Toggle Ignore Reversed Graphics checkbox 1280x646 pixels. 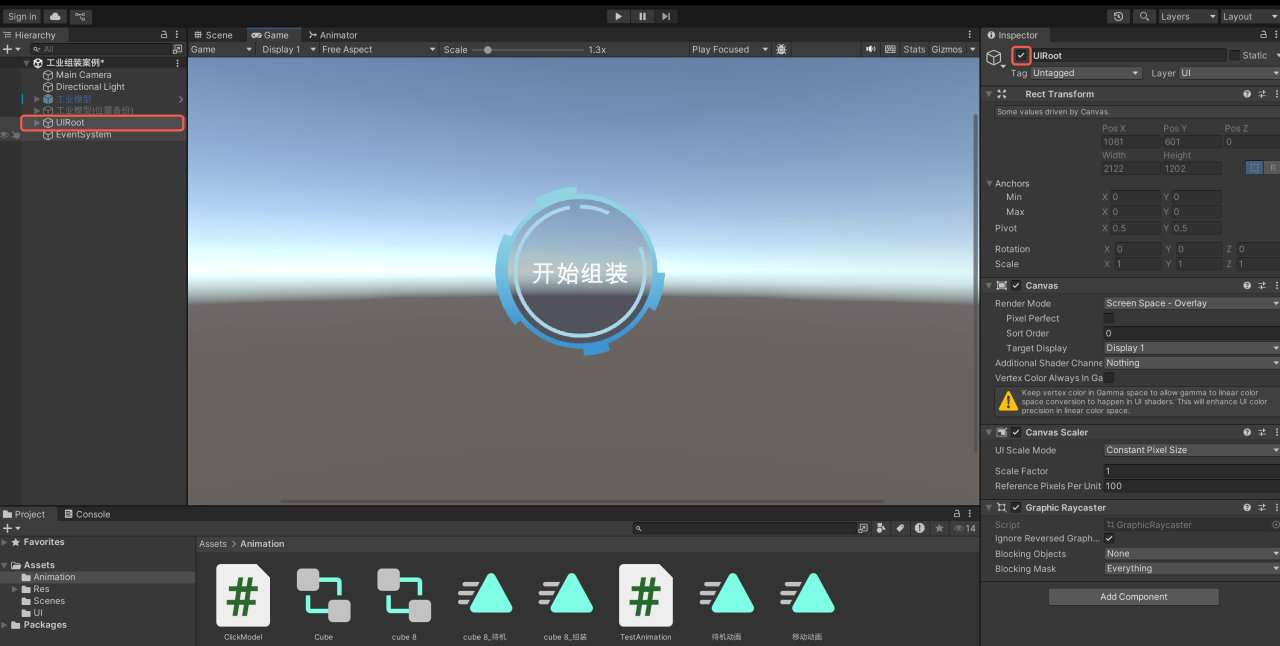click(x=1109, y=538)
